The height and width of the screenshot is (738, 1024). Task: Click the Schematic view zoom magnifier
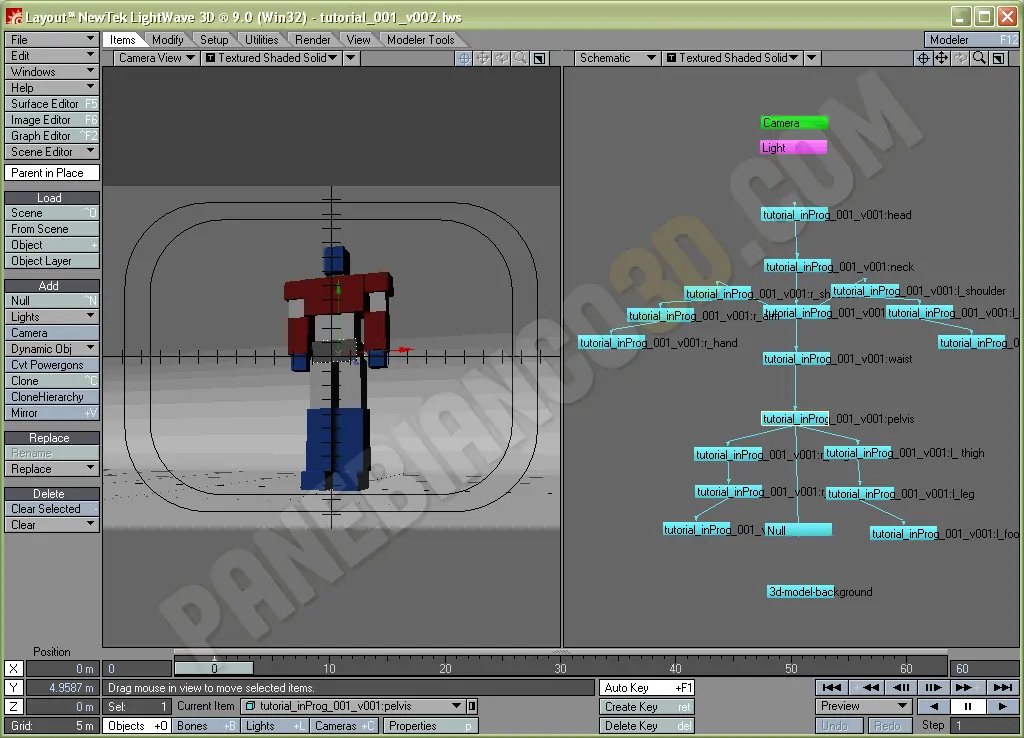point(980,58)
